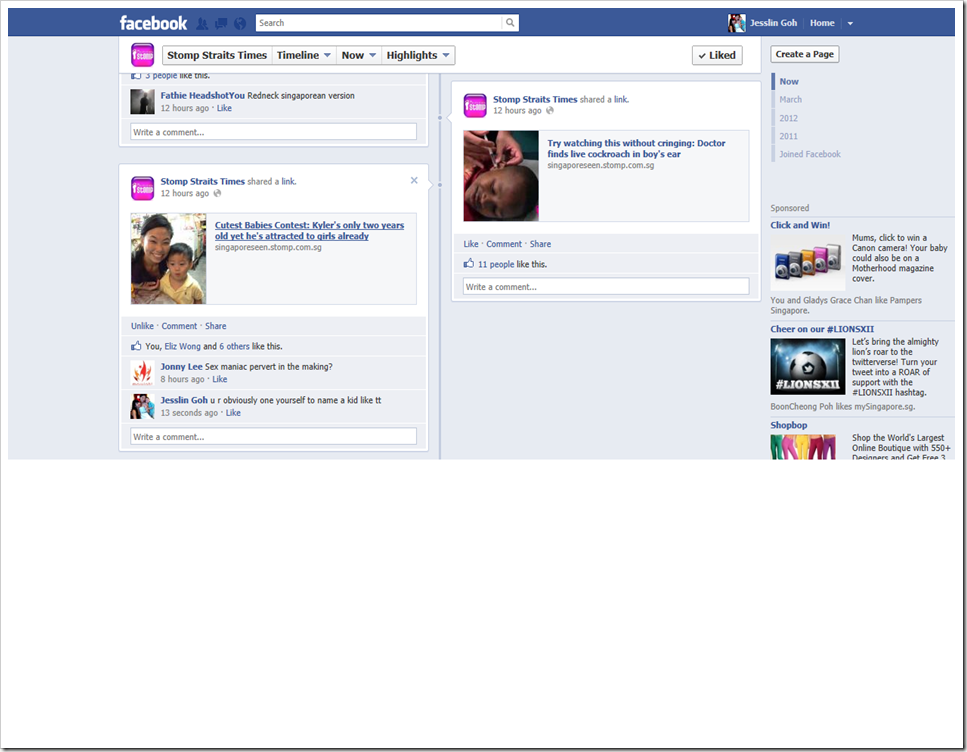Open Jonny Lee's name link
This screenshot has width=967, height=752.
point(181,366)
